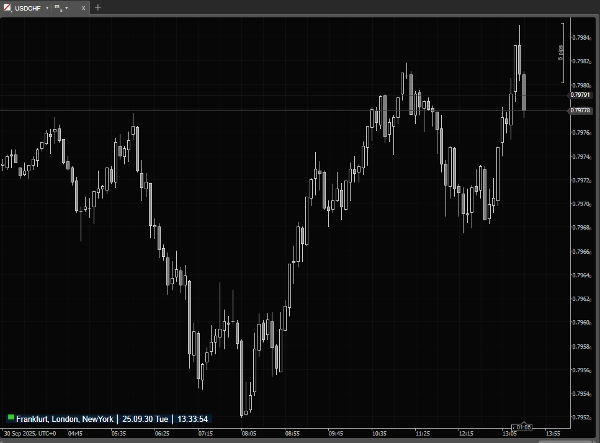This screenshot has width=600, height=443.
Task: Click the 13:33:54 clock display
Action: click(x=191, y=417)
